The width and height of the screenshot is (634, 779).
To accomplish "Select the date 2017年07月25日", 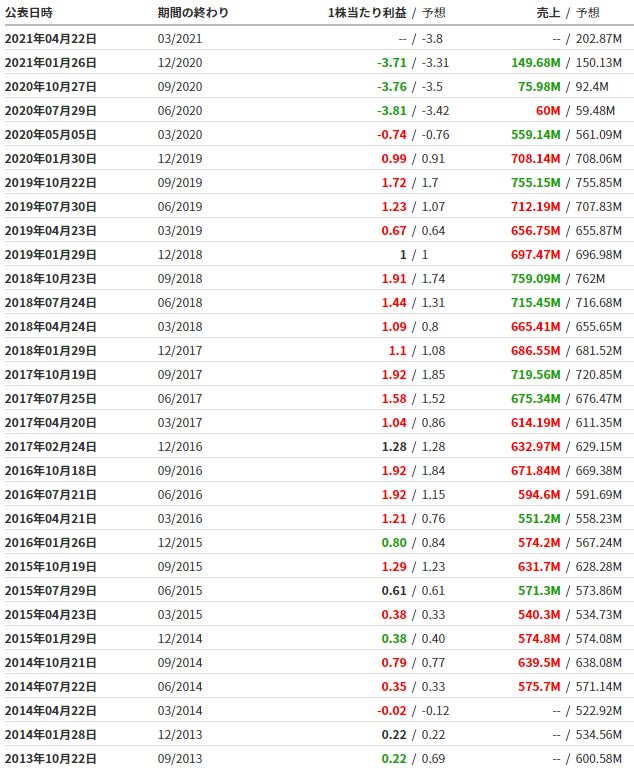I will [x=51, y=399].
